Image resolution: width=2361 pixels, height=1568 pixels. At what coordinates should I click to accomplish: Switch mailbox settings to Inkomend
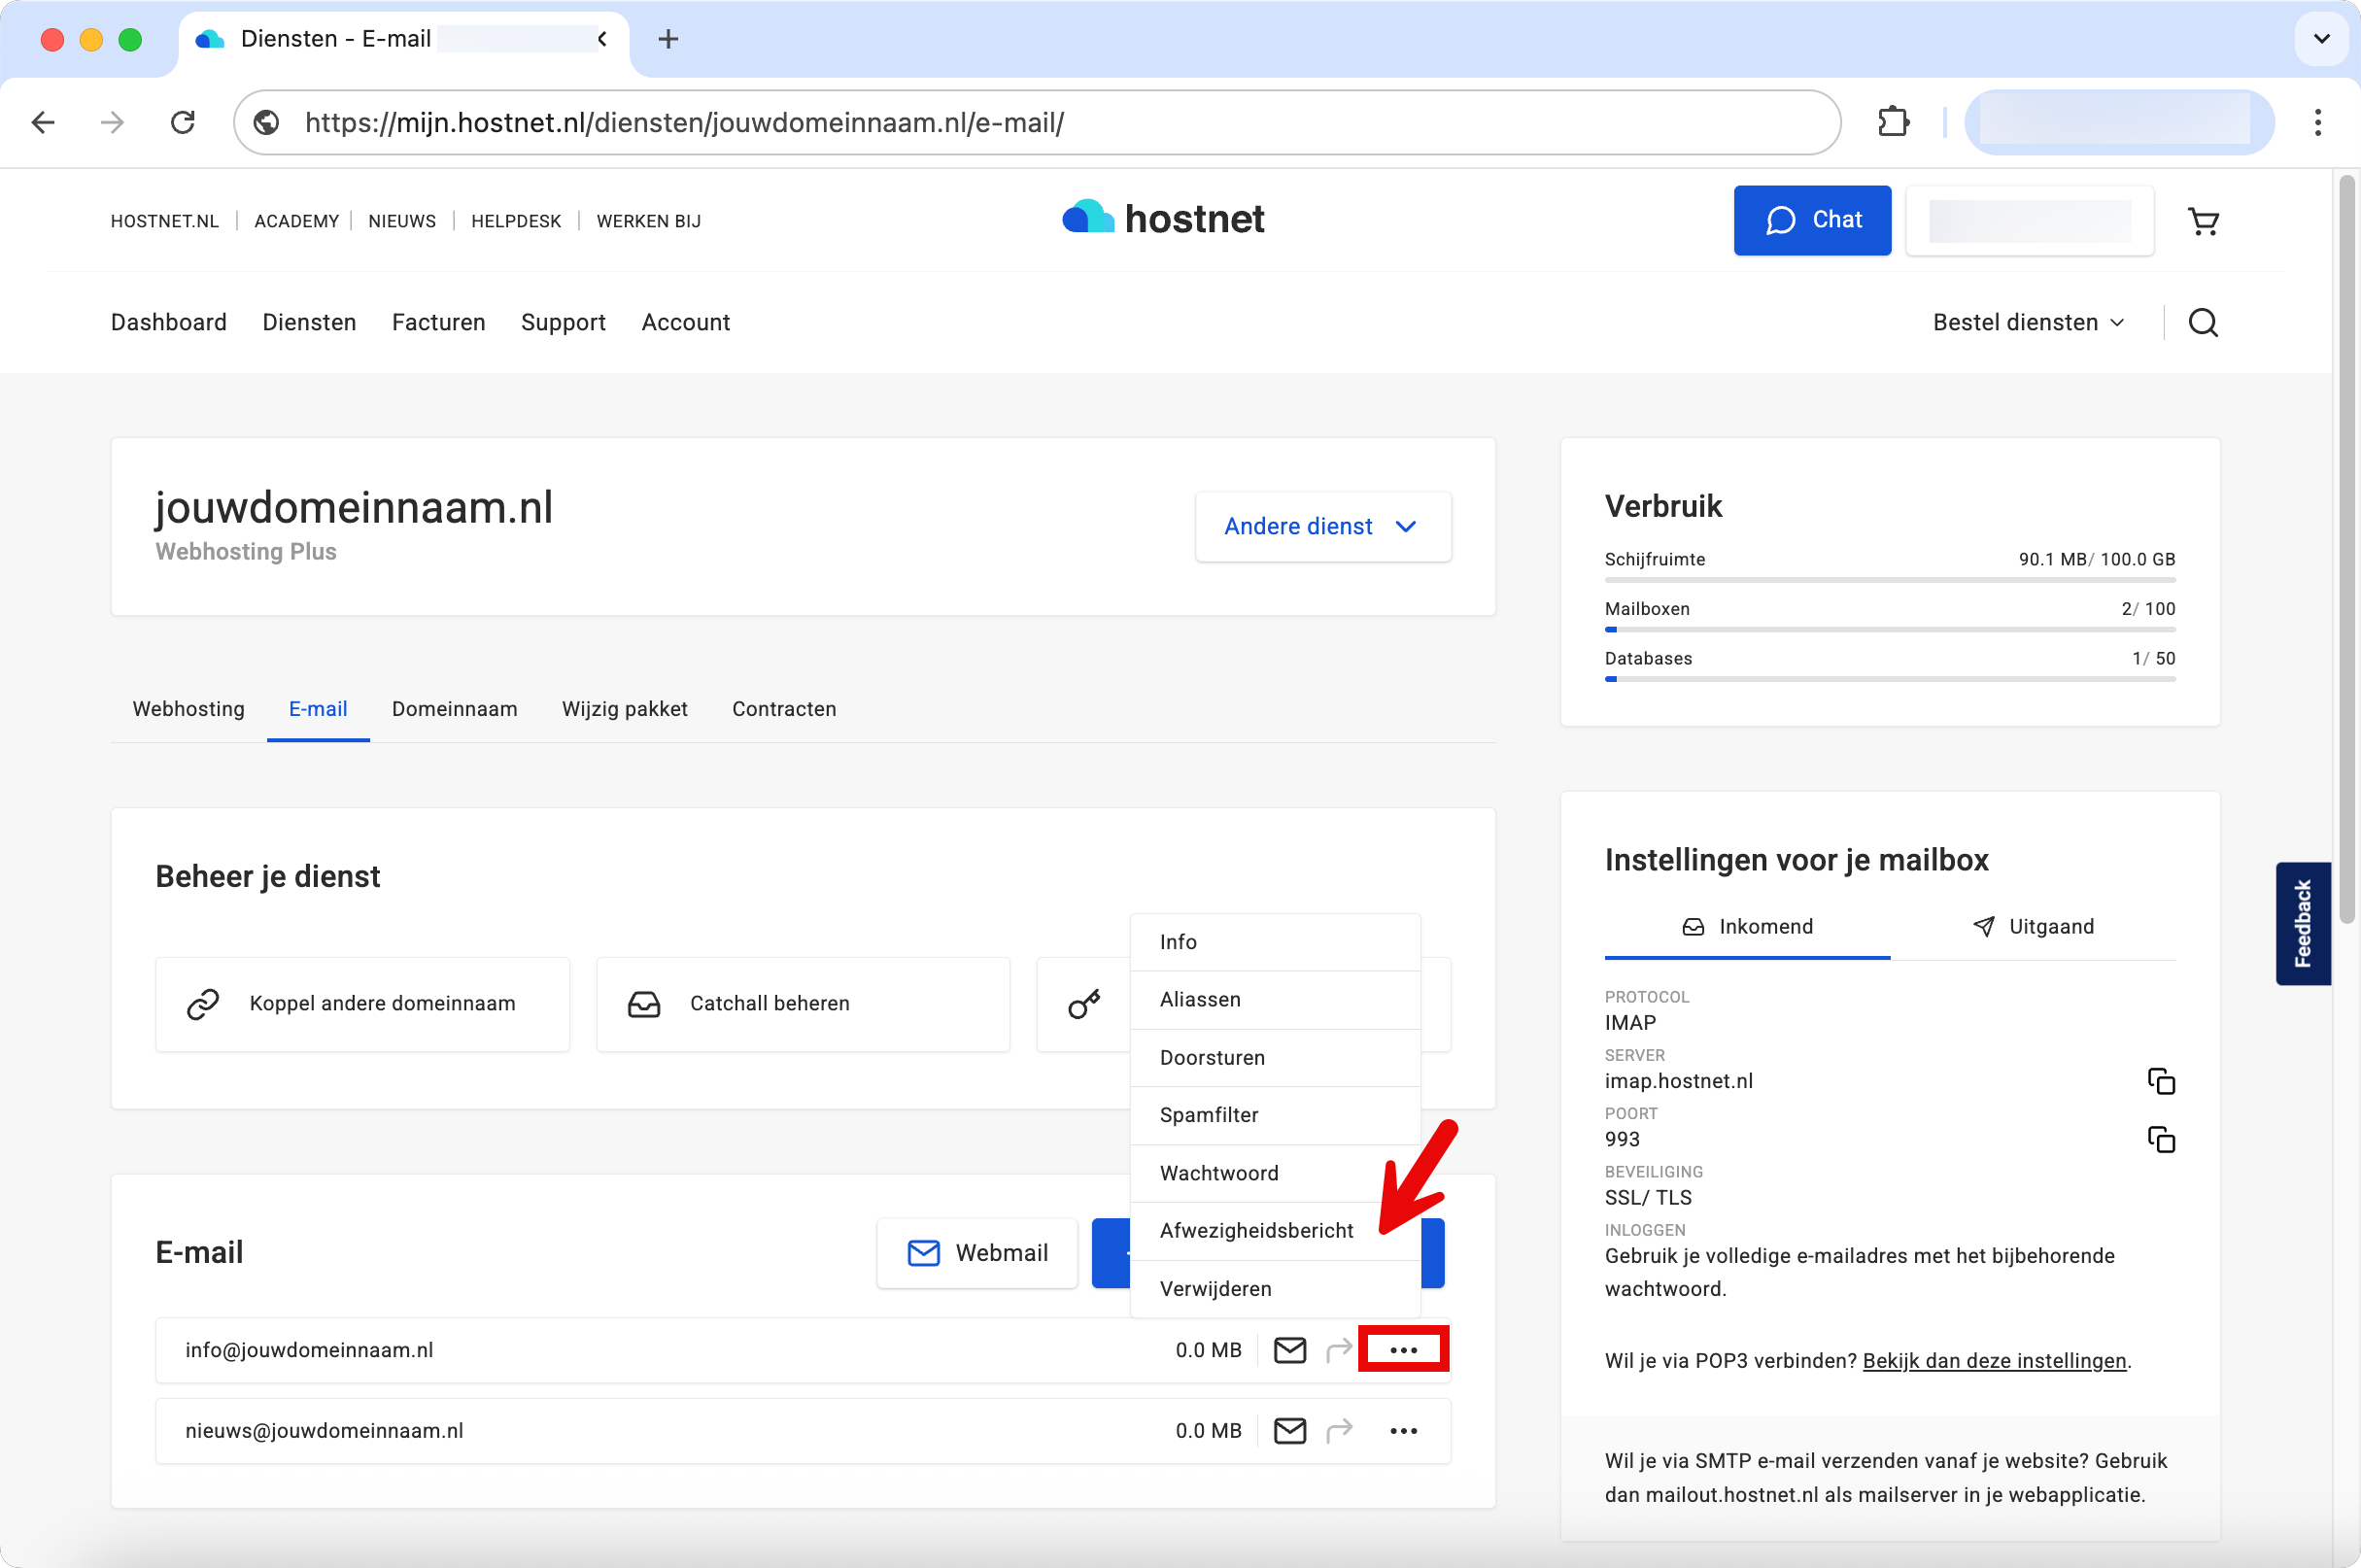tap(1747, 926)
